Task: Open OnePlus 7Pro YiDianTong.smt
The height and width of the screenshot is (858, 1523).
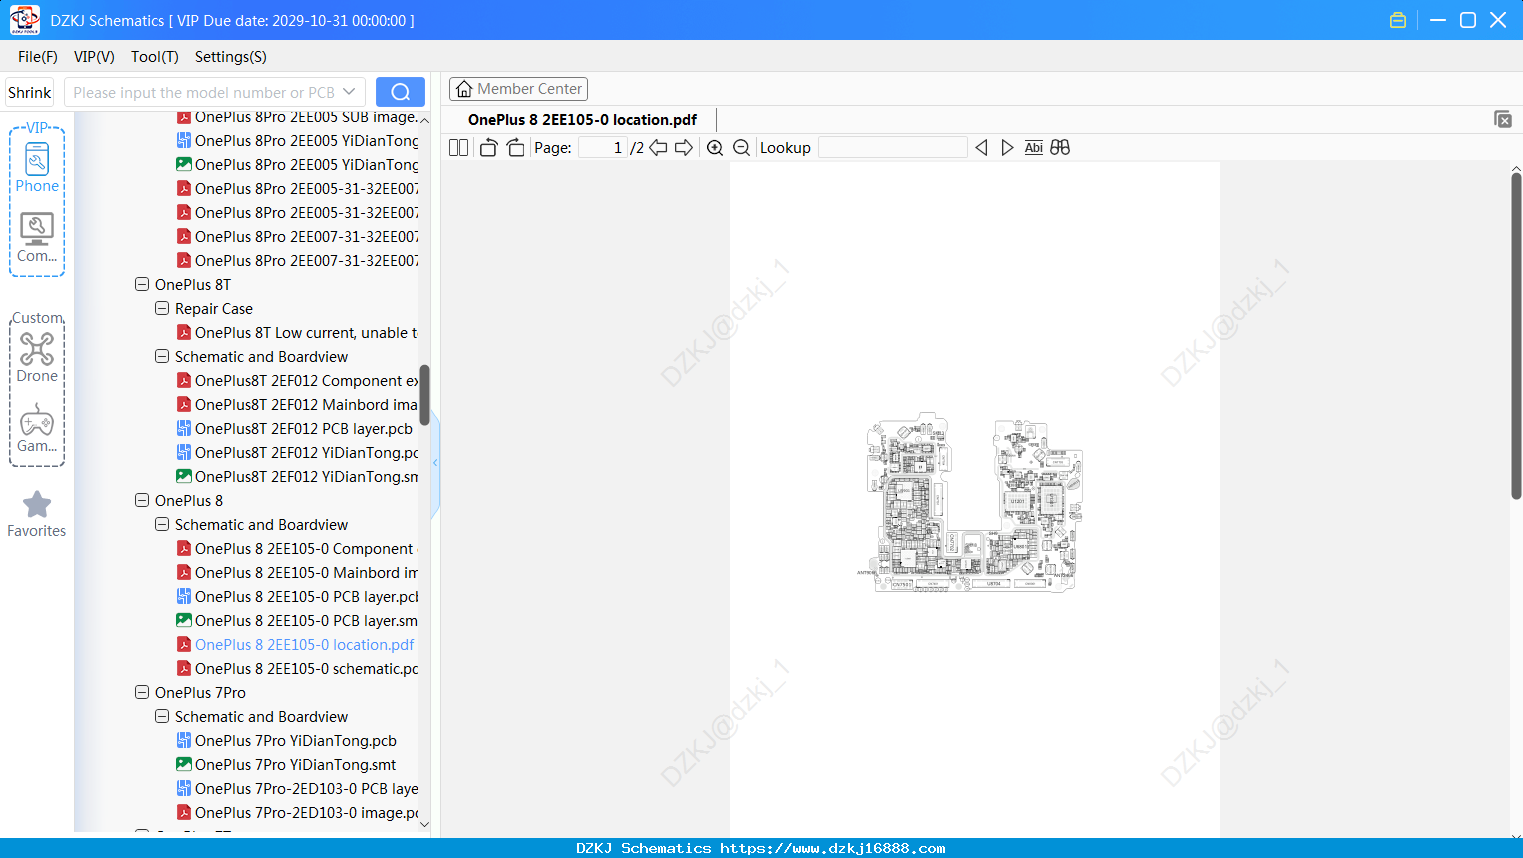Action: (x=287, y=764)
